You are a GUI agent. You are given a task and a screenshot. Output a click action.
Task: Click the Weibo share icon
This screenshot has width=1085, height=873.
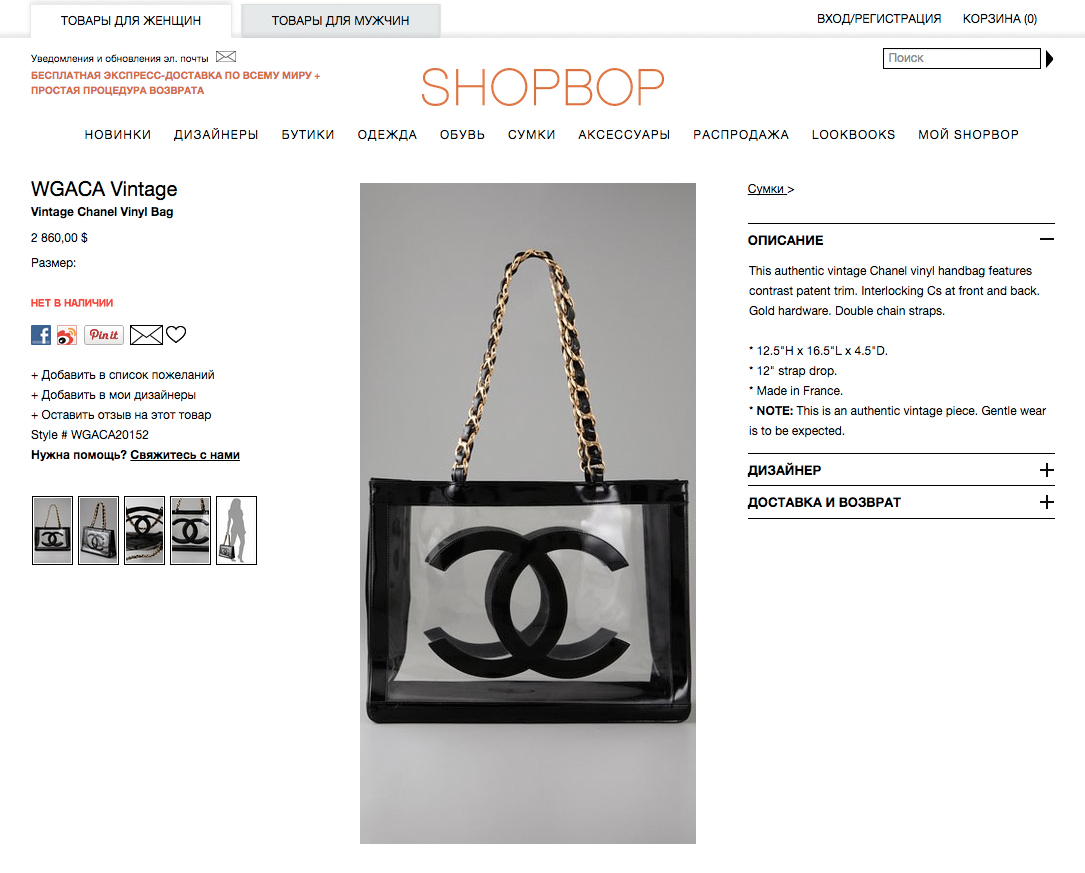pos(67,336)
